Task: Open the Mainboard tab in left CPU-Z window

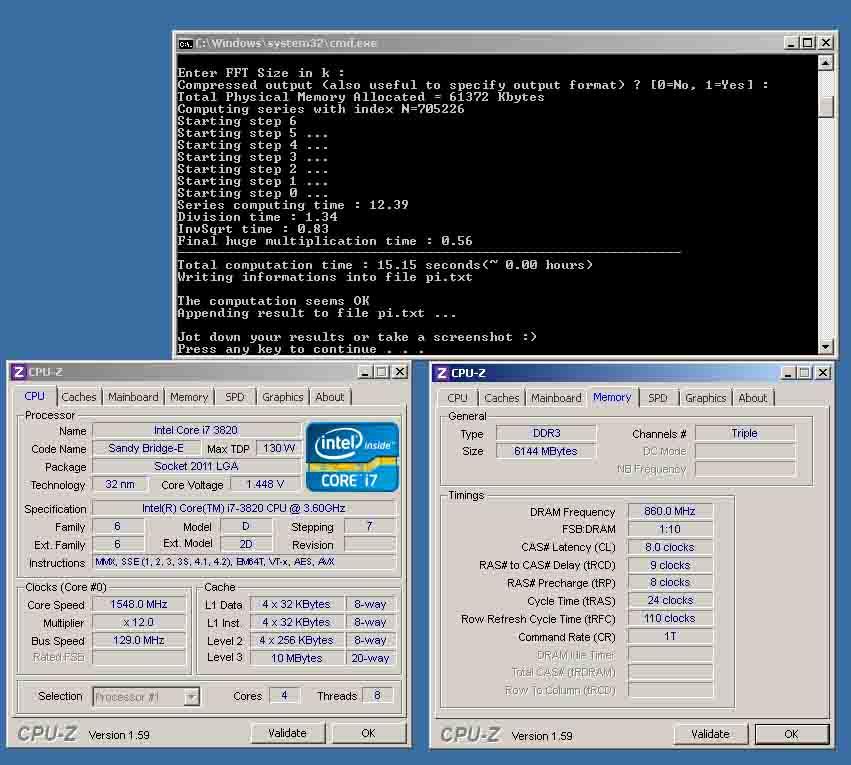Action: [x=133, y=397]
